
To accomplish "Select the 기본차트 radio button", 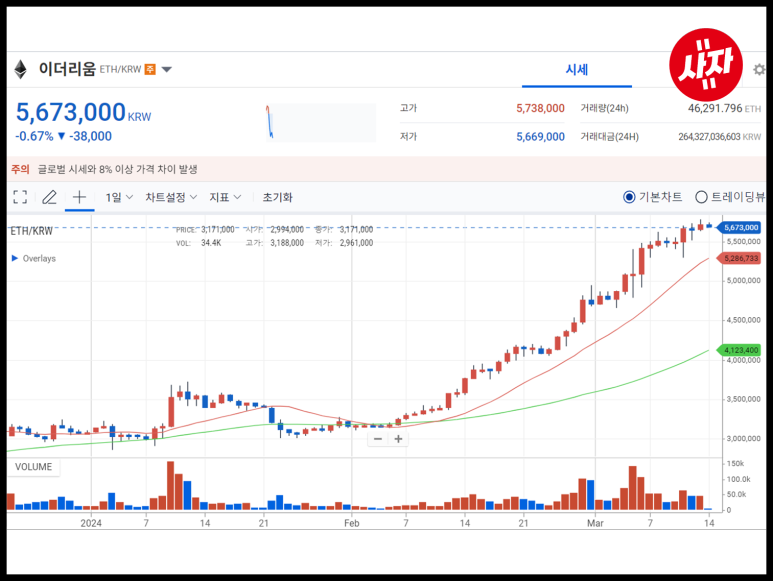I will pyautogui.click(x=629, y=197).
